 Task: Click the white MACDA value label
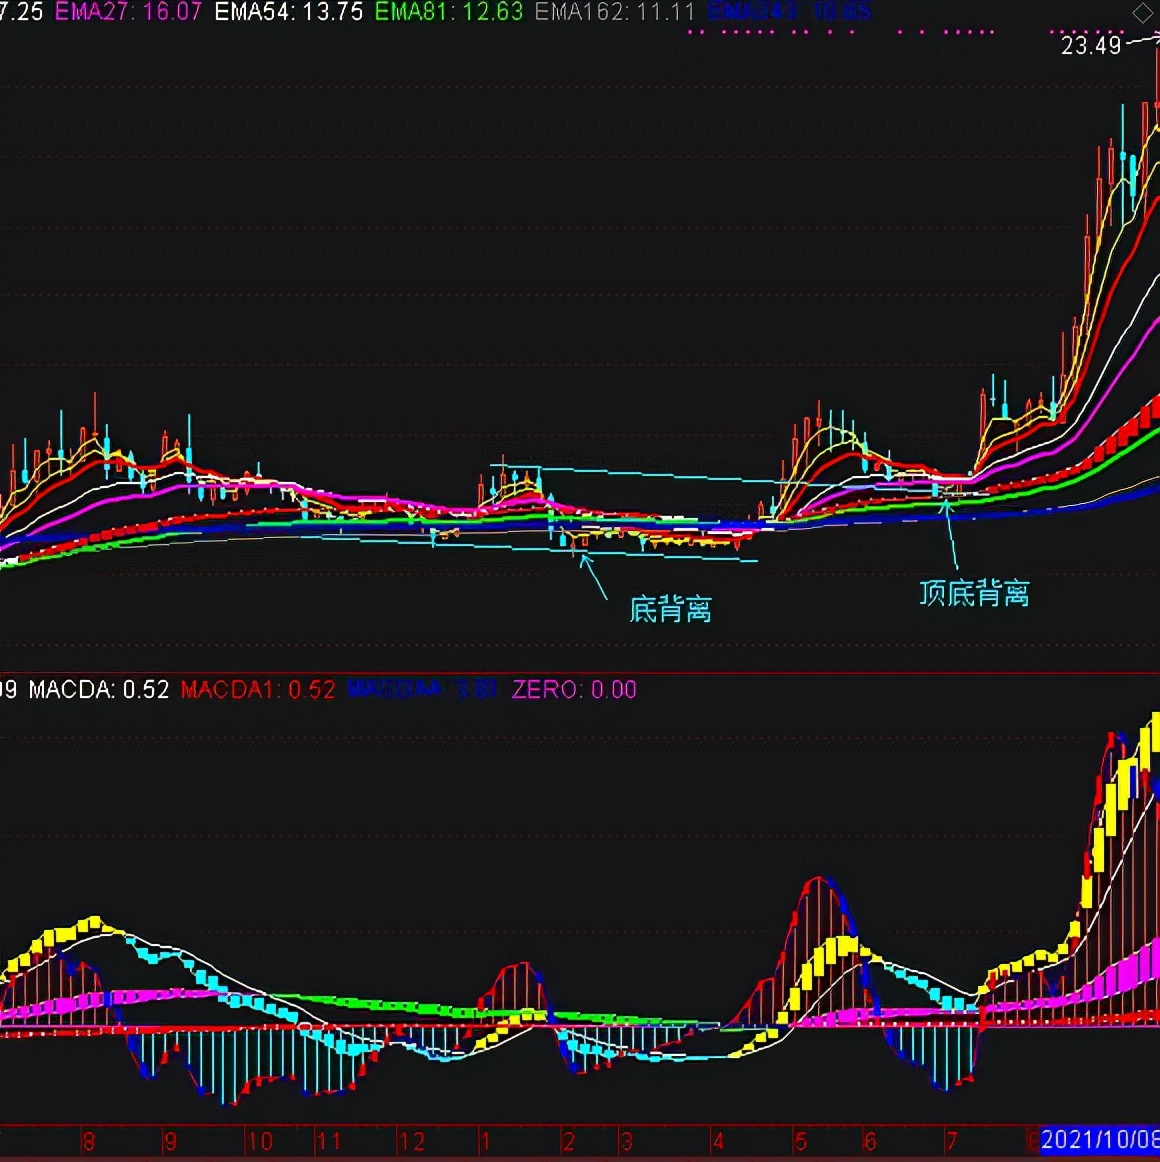coord(99,689)
